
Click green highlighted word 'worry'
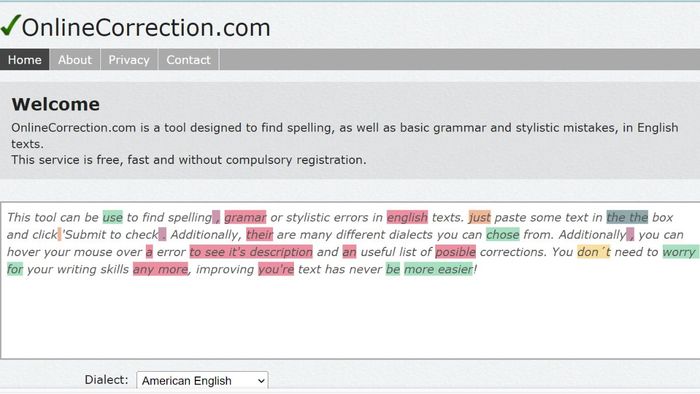point(679,252)
